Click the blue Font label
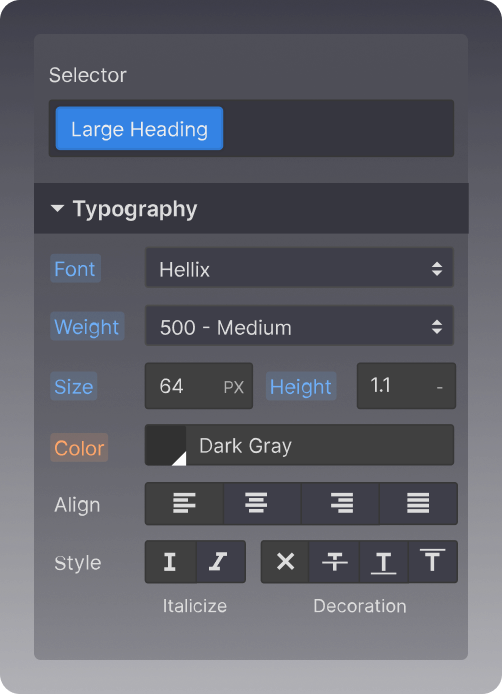Screen dimensions: 502x694 point(75,268)
